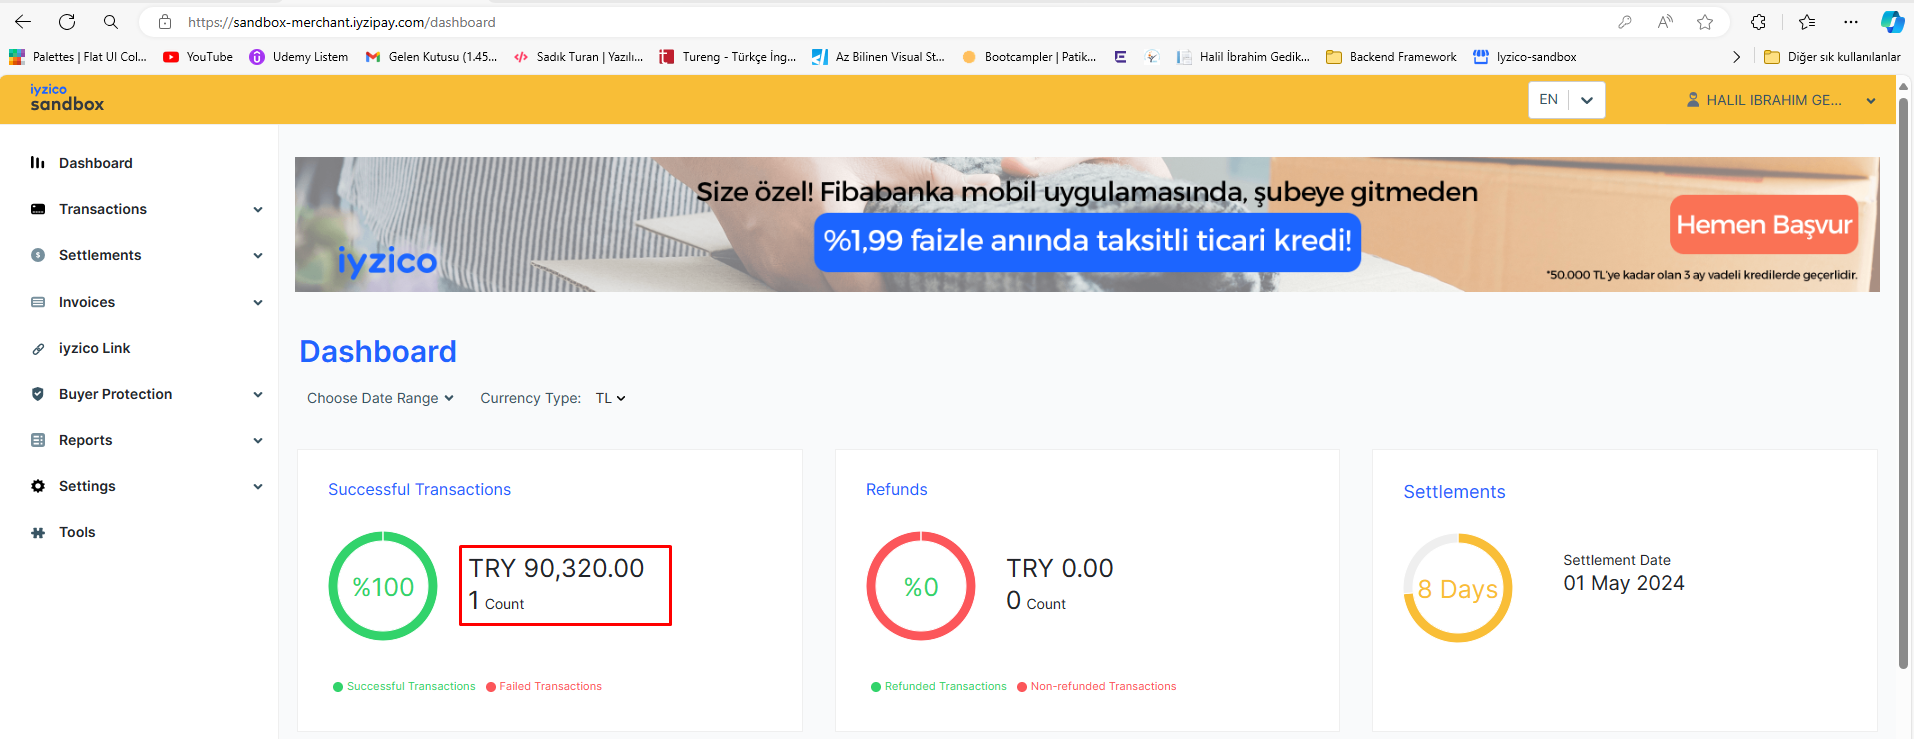Go to Dashboard in sidebar
The height and width of the screenshot is (739, 1914).
(95, 163)
